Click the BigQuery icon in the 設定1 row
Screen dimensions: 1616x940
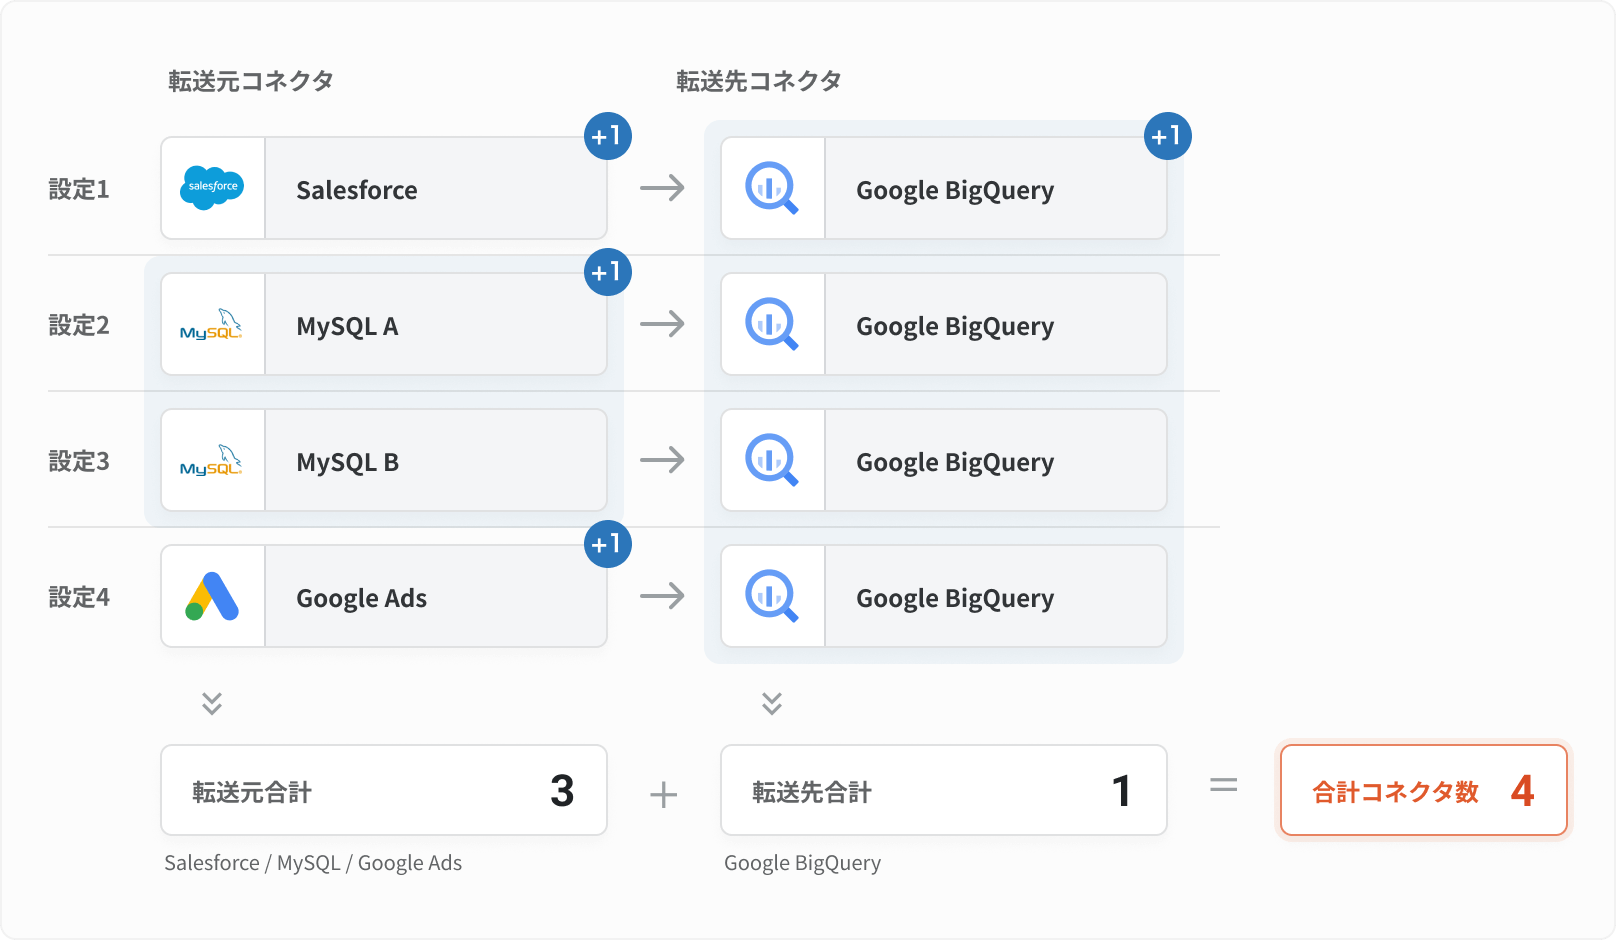pos(772,188)
